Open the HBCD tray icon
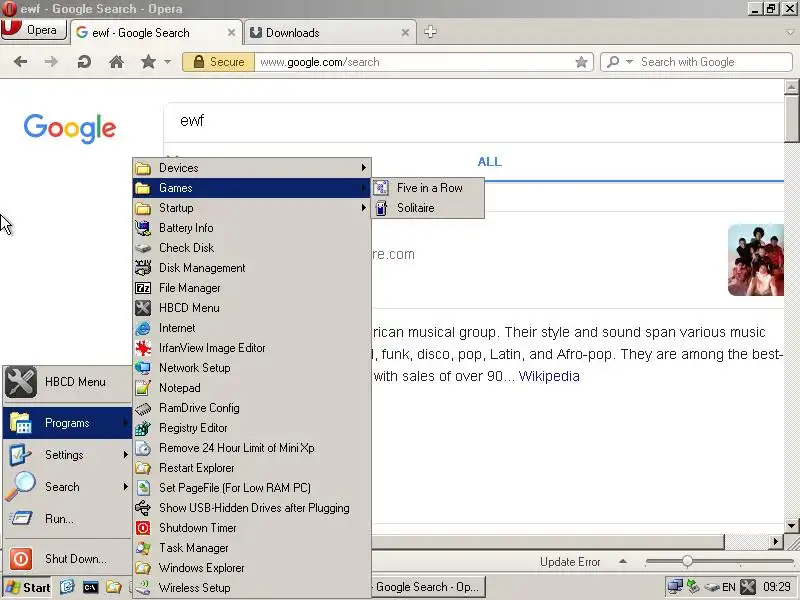Viewport: 800px width, 600px height. tap(748, 587)
